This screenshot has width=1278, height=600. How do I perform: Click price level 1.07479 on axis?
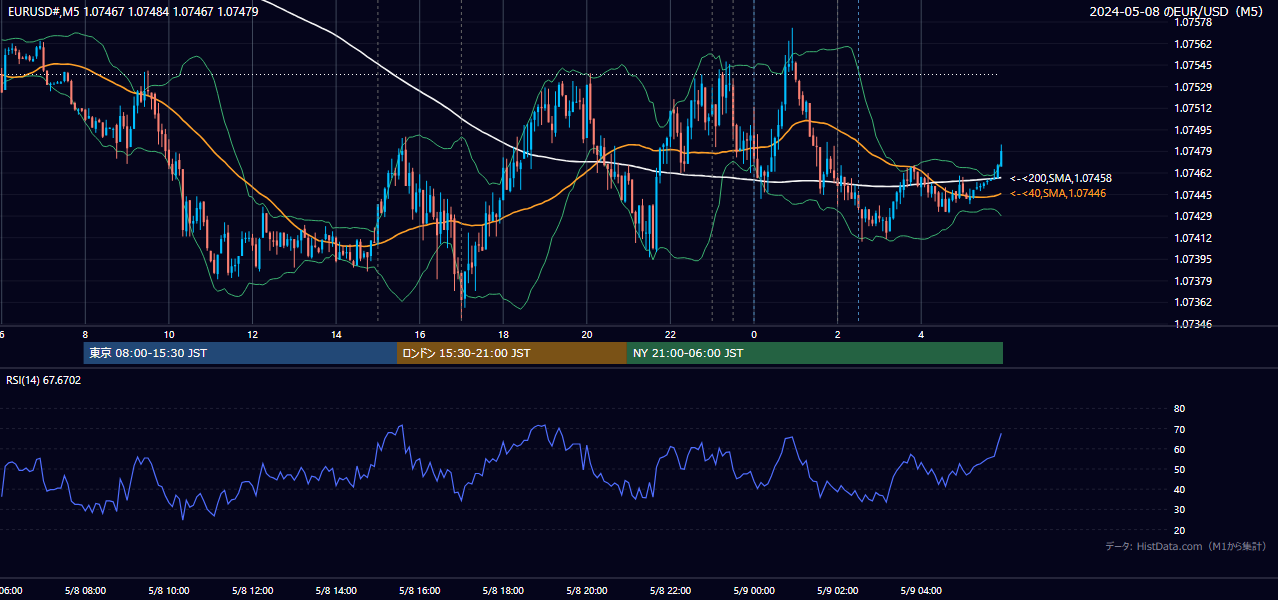pos(1192,151)
